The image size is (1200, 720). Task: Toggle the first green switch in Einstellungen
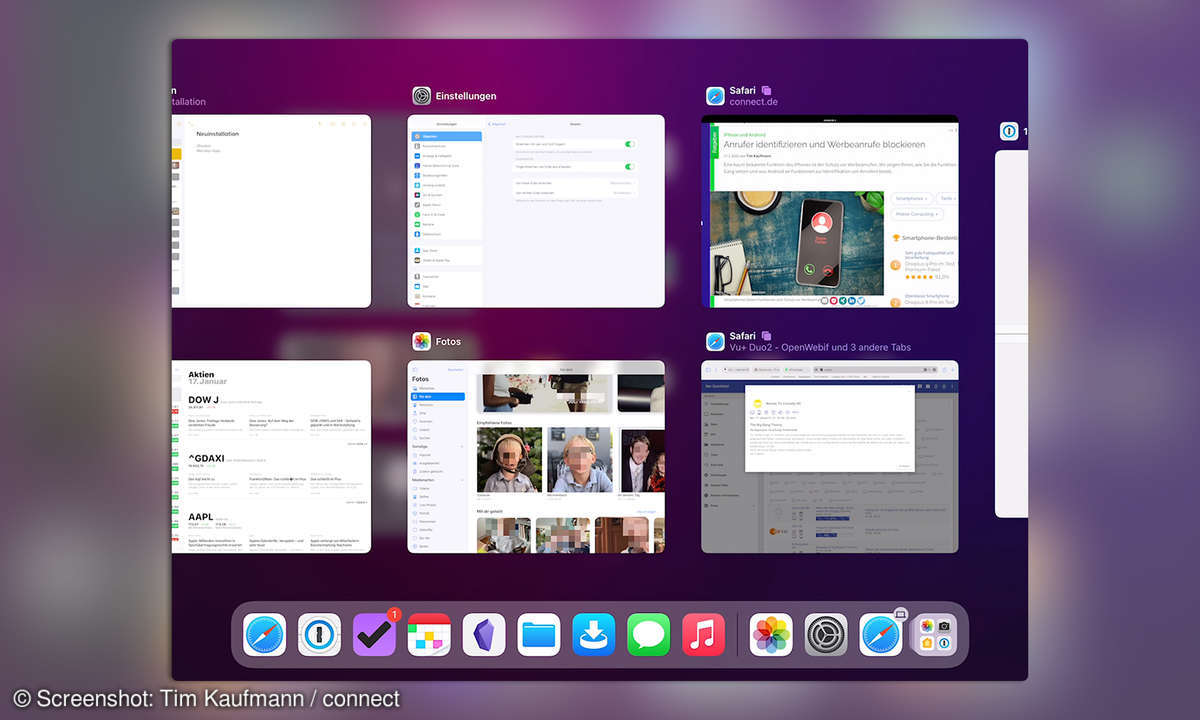[629, 144]
